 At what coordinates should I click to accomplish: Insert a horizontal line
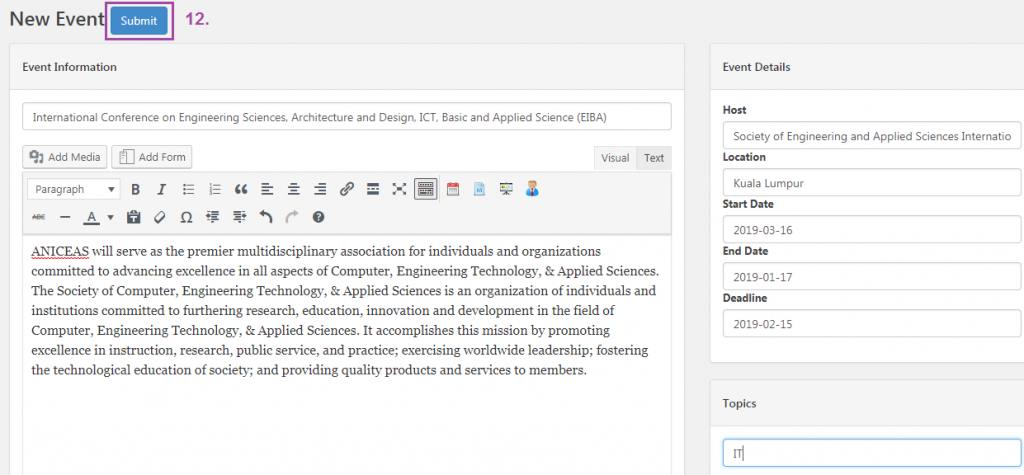pyautogui.click(x=65, y=217)
